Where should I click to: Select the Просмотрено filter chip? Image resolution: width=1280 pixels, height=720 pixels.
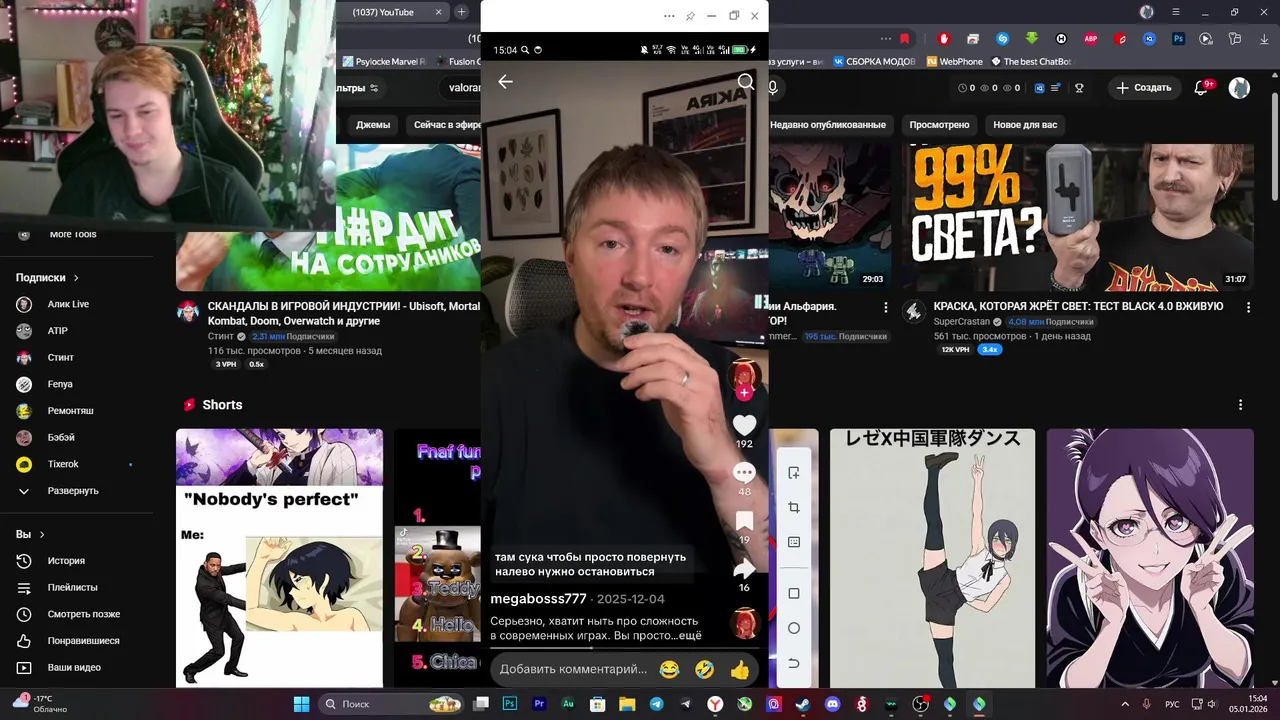click(939, 125)
